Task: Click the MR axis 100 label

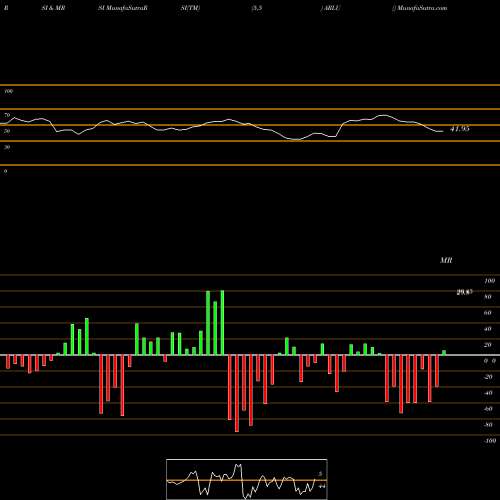Action: [x=490, y=281]
